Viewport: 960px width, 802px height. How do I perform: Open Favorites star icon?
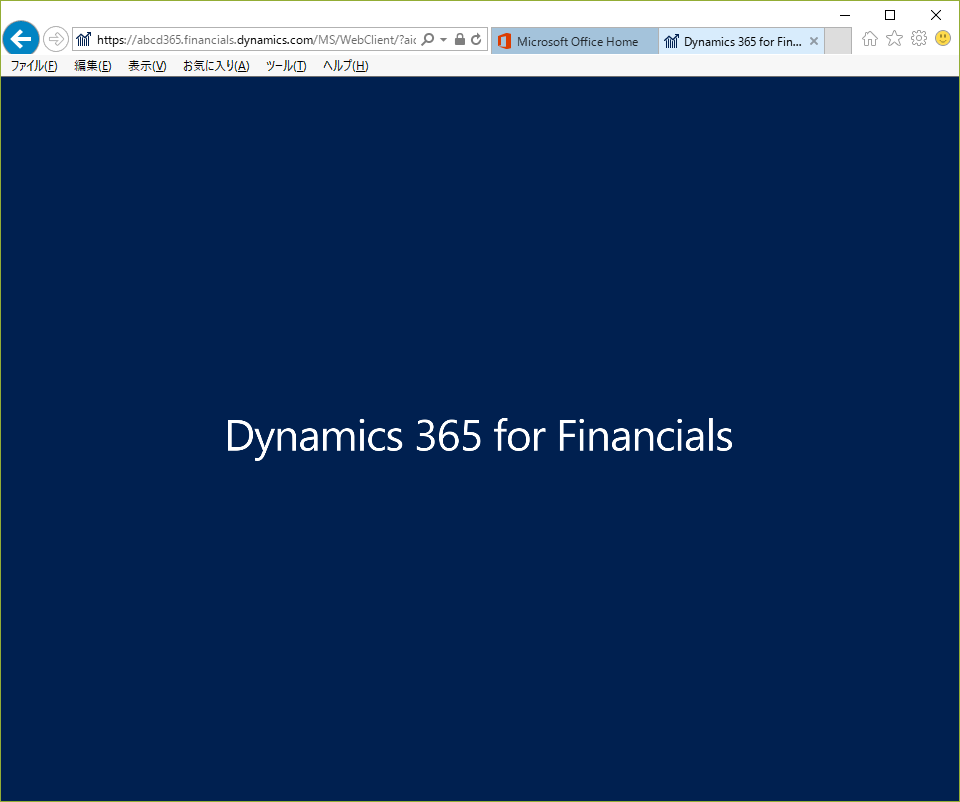[894, 39]
